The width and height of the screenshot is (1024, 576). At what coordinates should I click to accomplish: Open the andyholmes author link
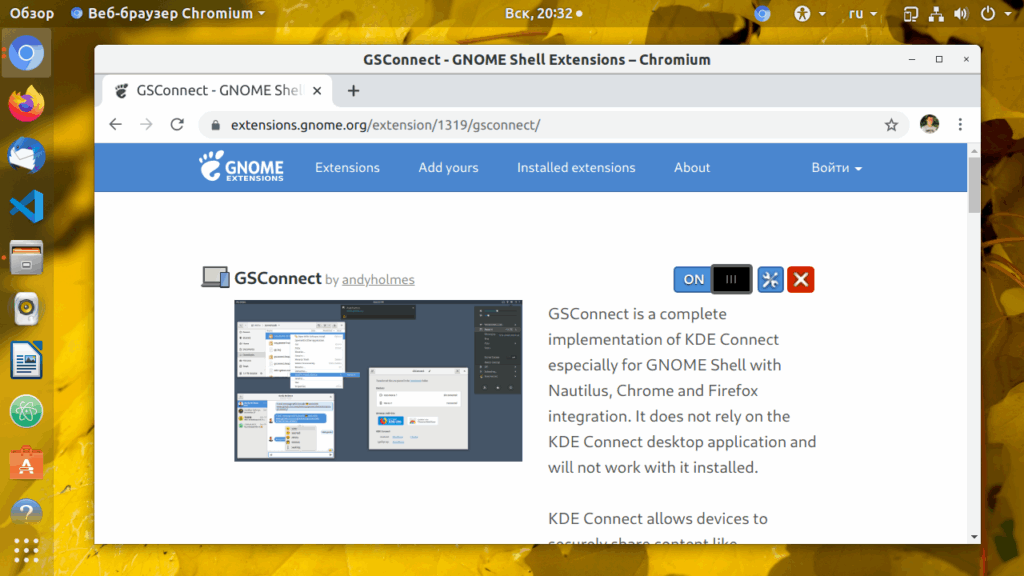[x=378, y=280]
